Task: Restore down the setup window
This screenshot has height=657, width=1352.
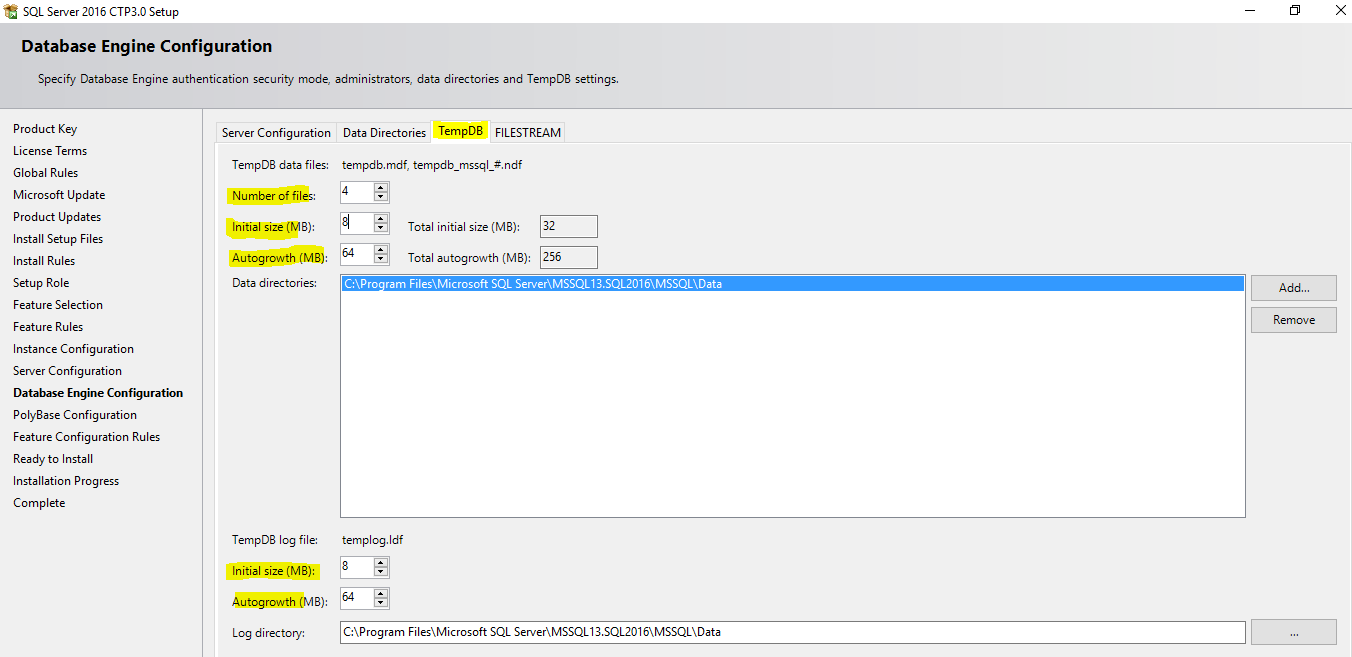Action: (x=1295, y=11)
